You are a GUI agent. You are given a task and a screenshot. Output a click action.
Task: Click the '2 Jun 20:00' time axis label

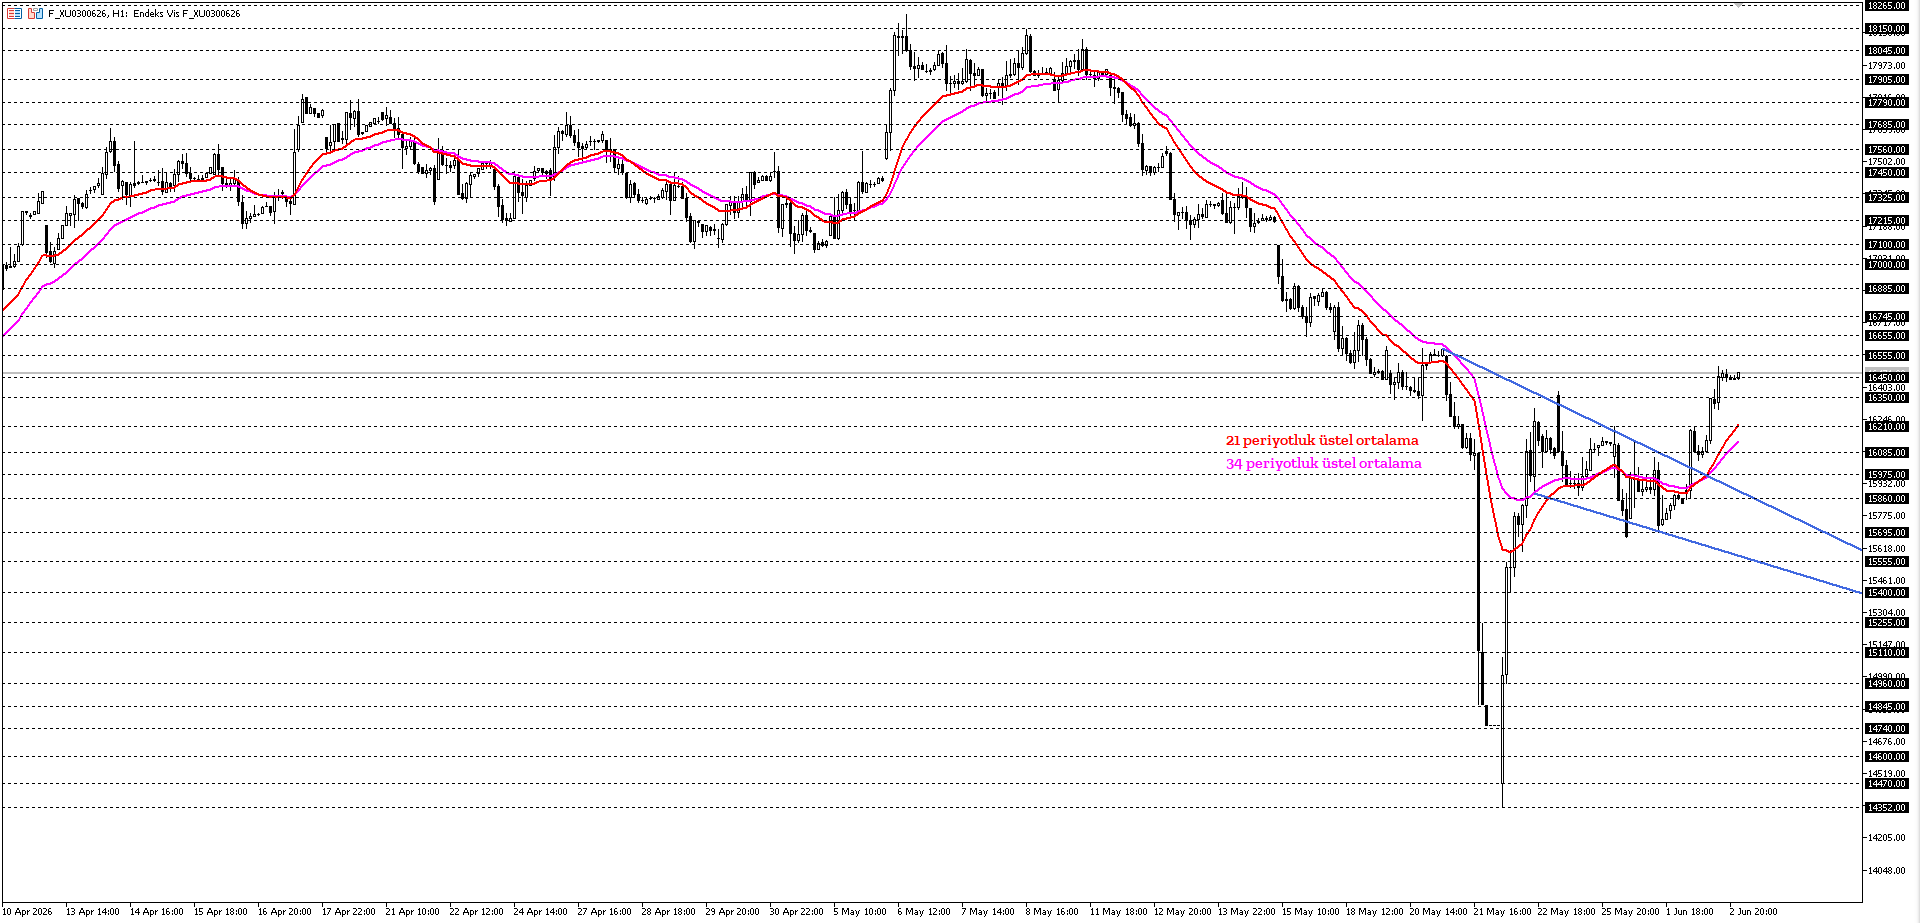pyautogui.click(x=1753, y=912)
